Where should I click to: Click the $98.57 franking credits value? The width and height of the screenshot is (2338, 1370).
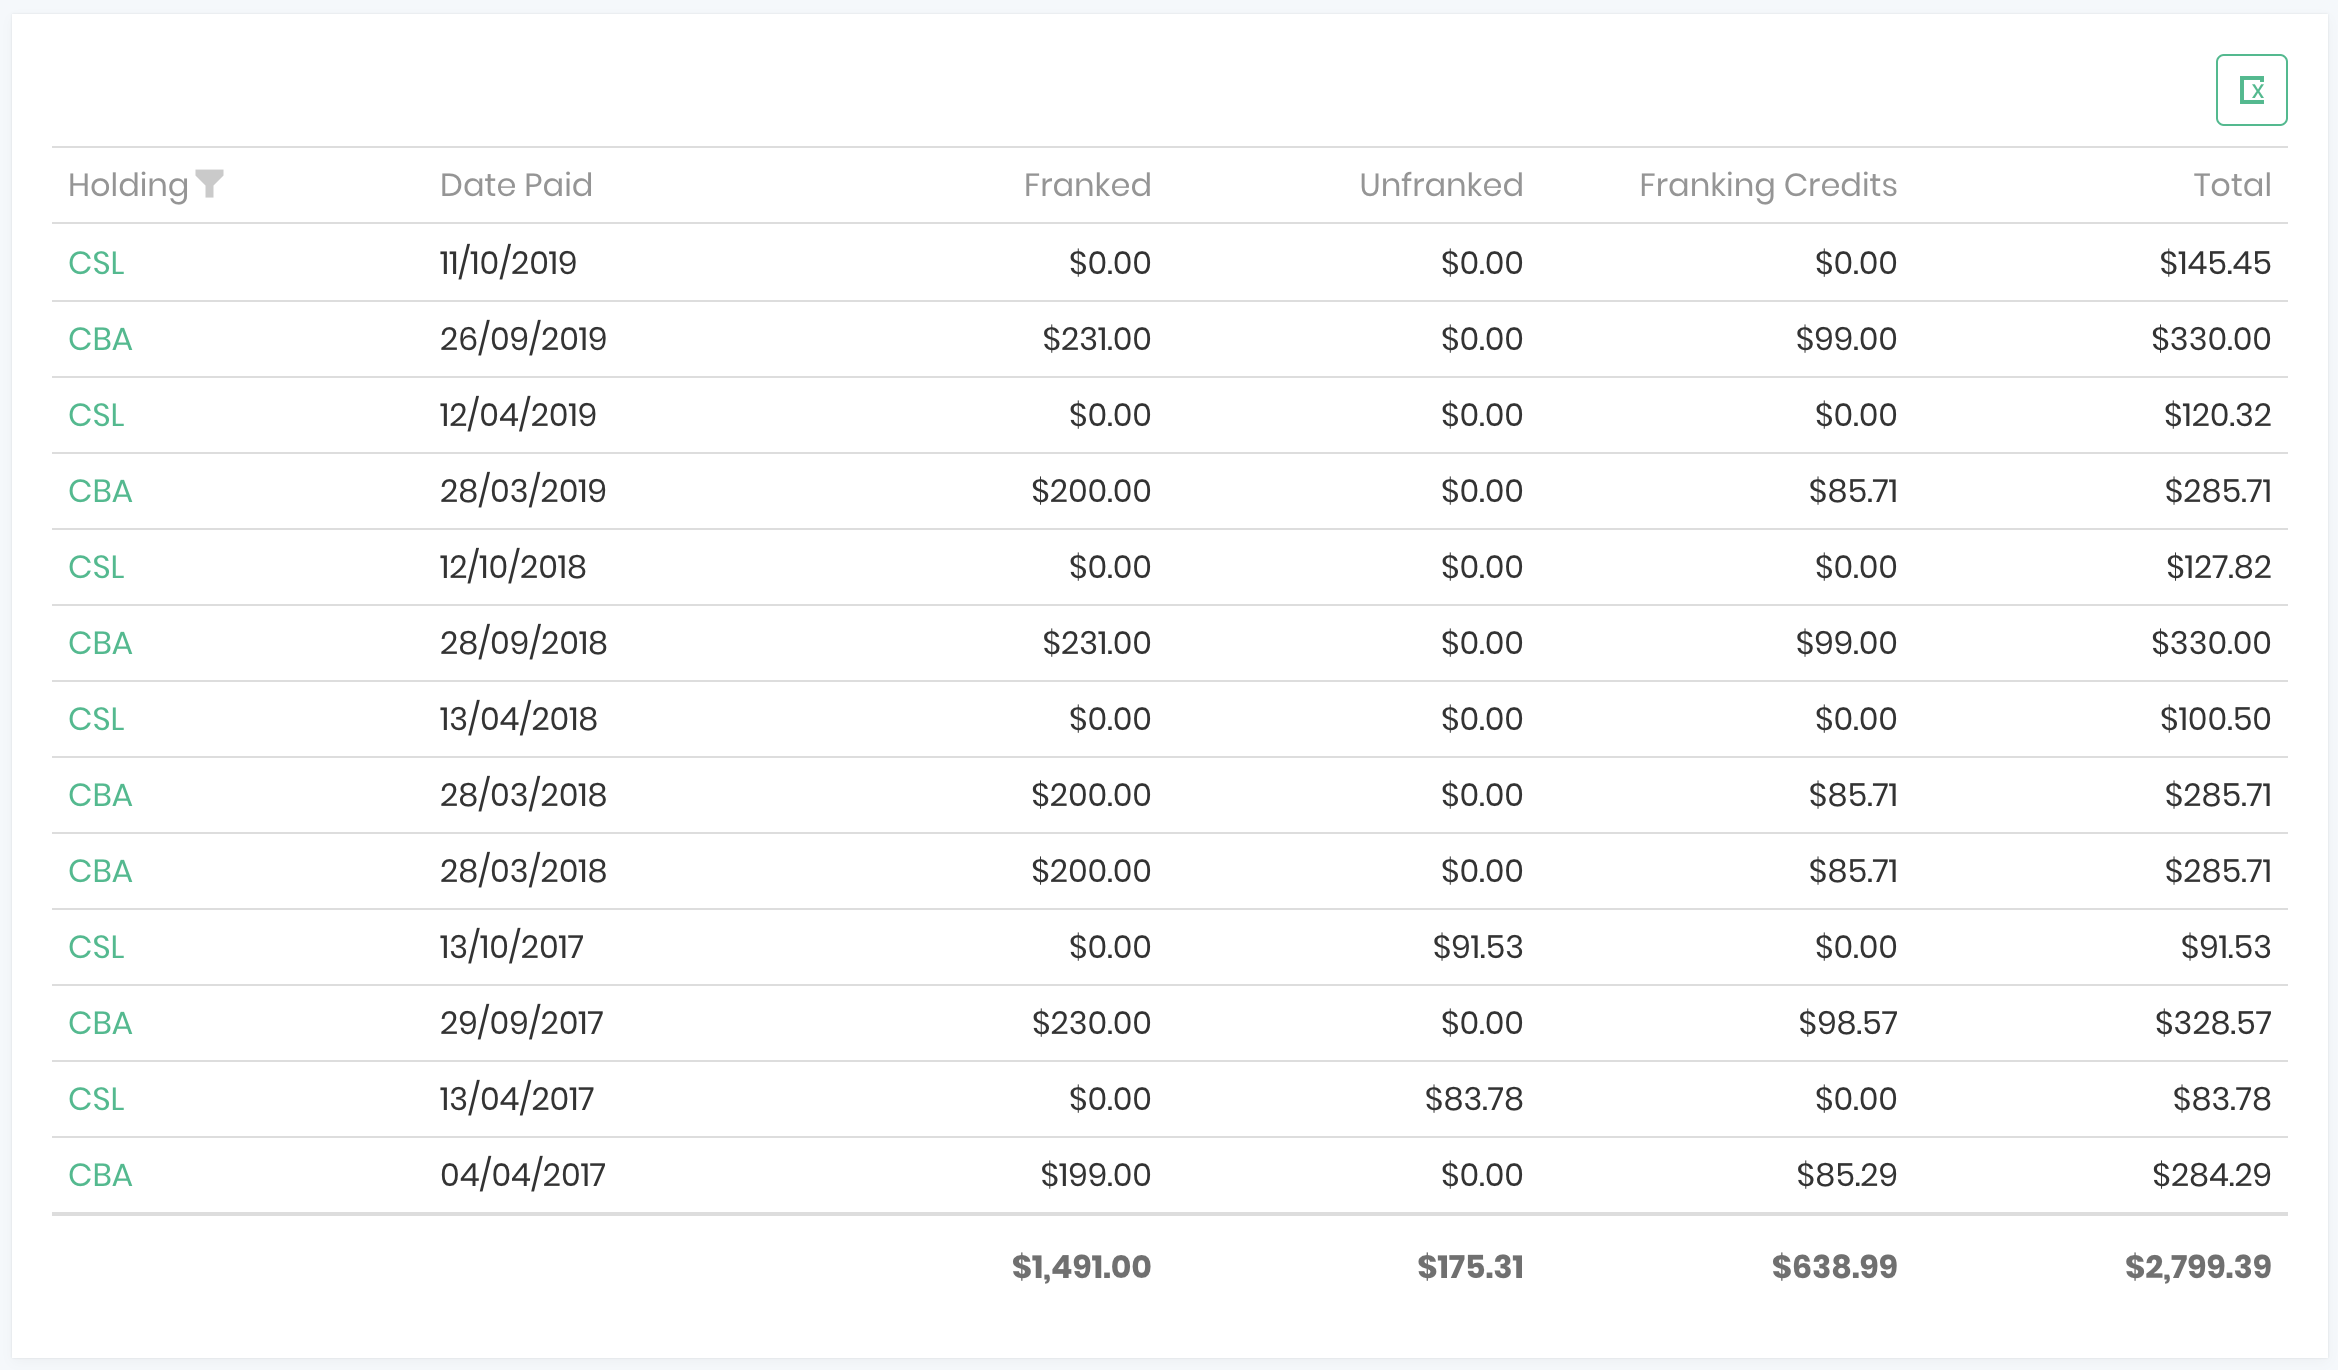(1847, 1023)
